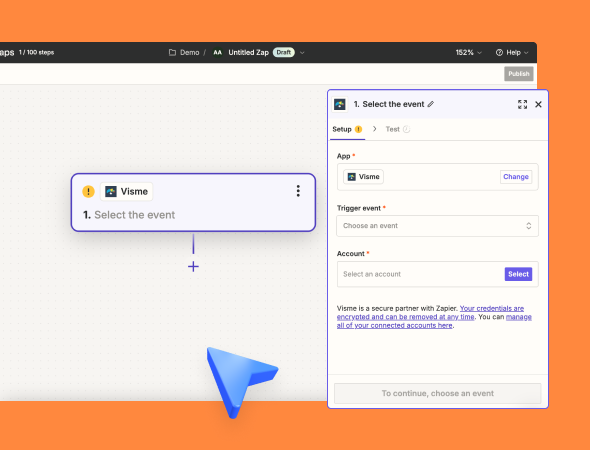Click the Publish button
The height and width of the screenshot is (450, 590).
[519, 74]
